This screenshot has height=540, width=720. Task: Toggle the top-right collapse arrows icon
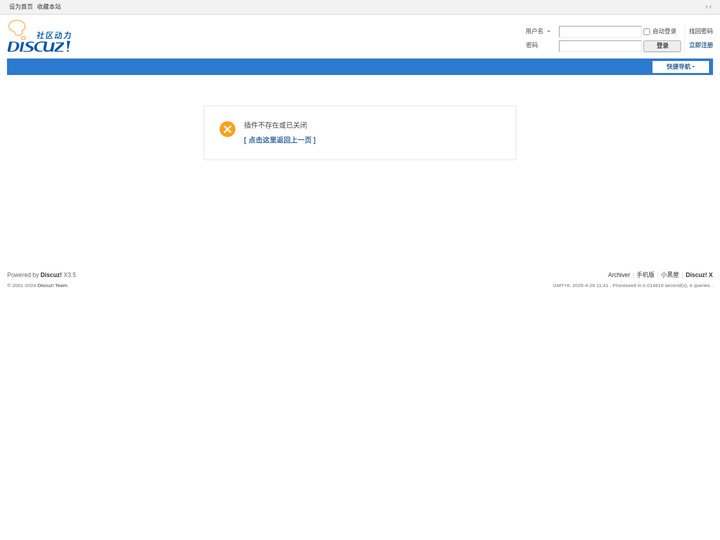[x=708, y=7]
